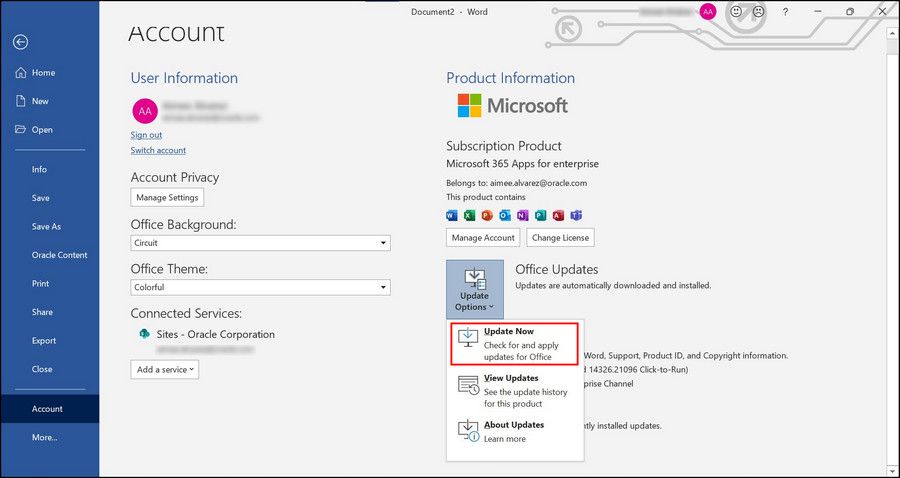
Task: Click the Belongs to email address text
Action: click(537, 184)
